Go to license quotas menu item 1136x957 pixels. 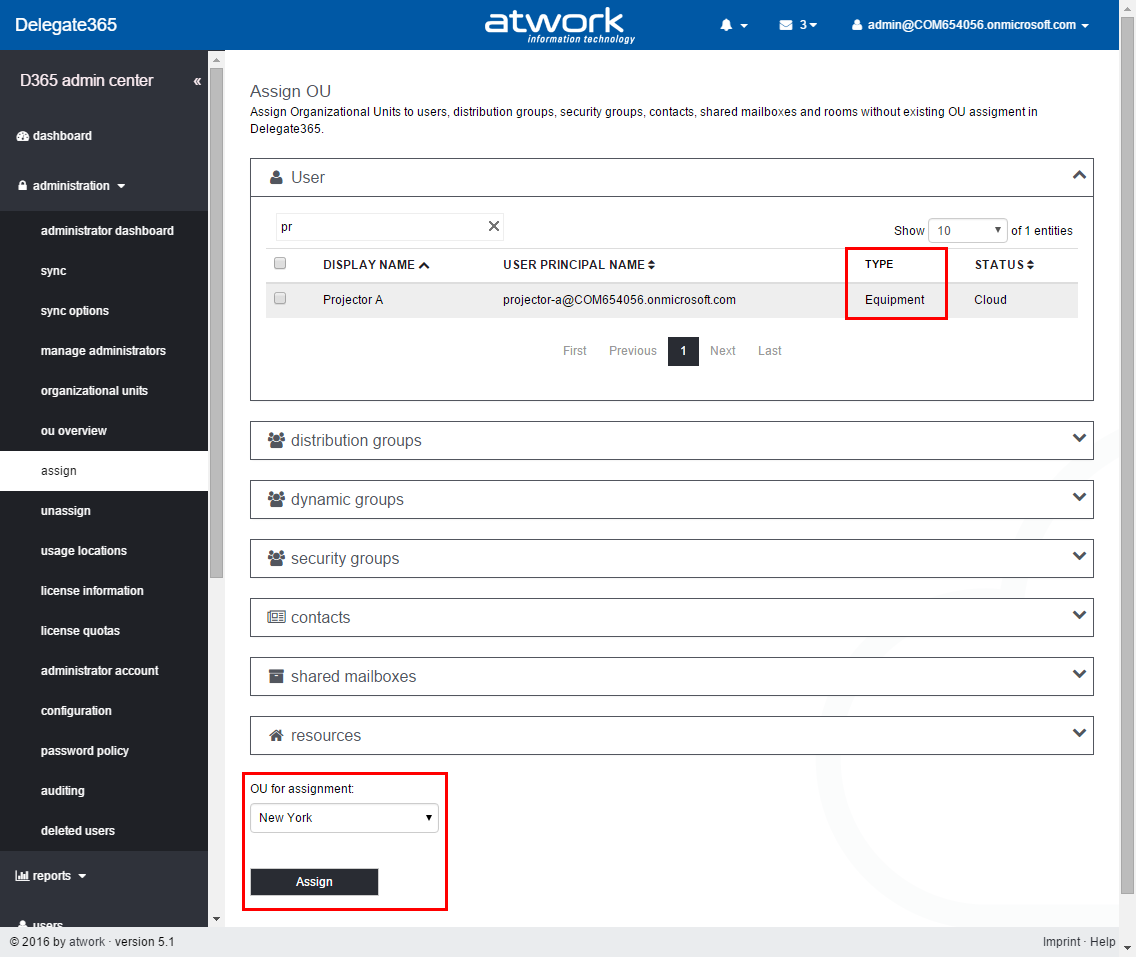pyautogui.click(x=80, y=631)
